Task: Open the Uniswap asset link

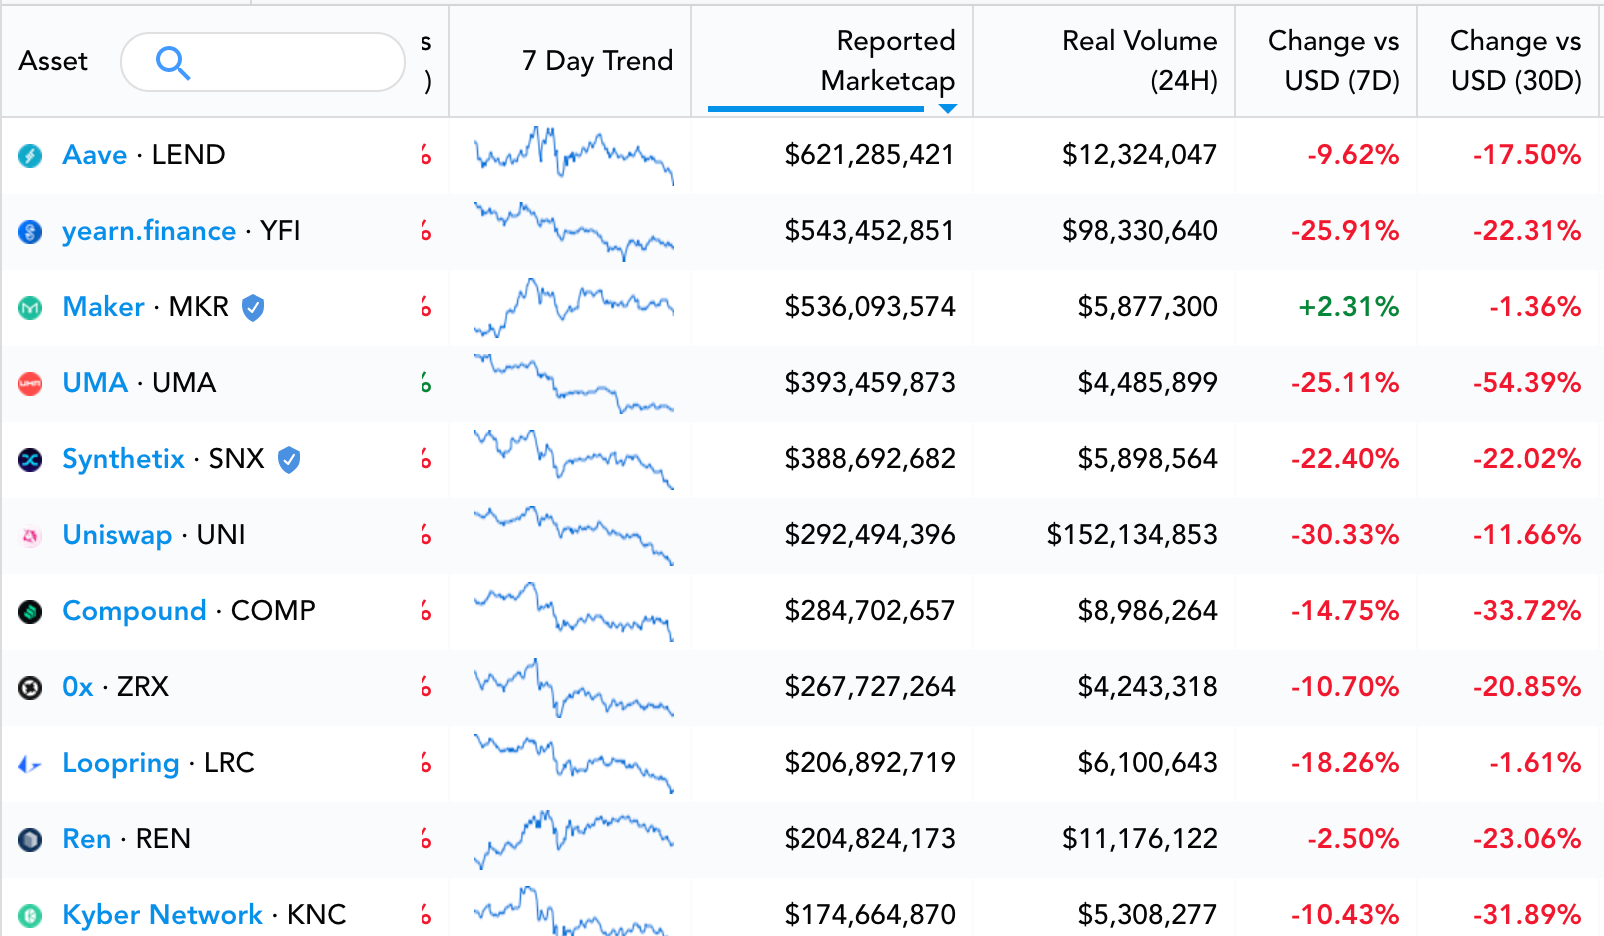Action: [117, 535]
